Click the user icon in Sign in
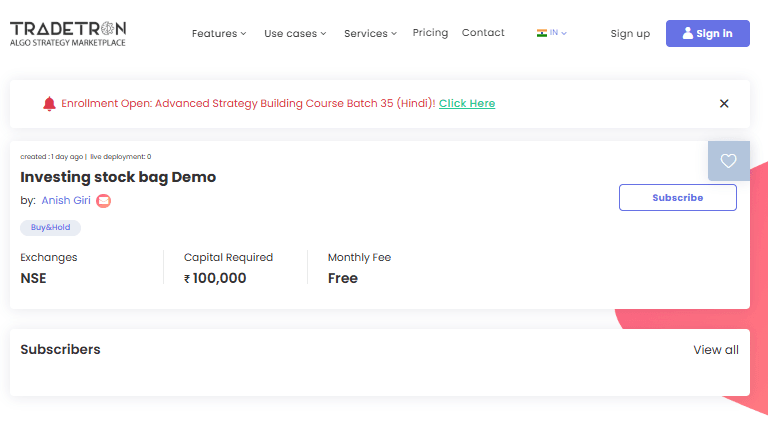This screenshot has height=428, width=768. [687, 33]
